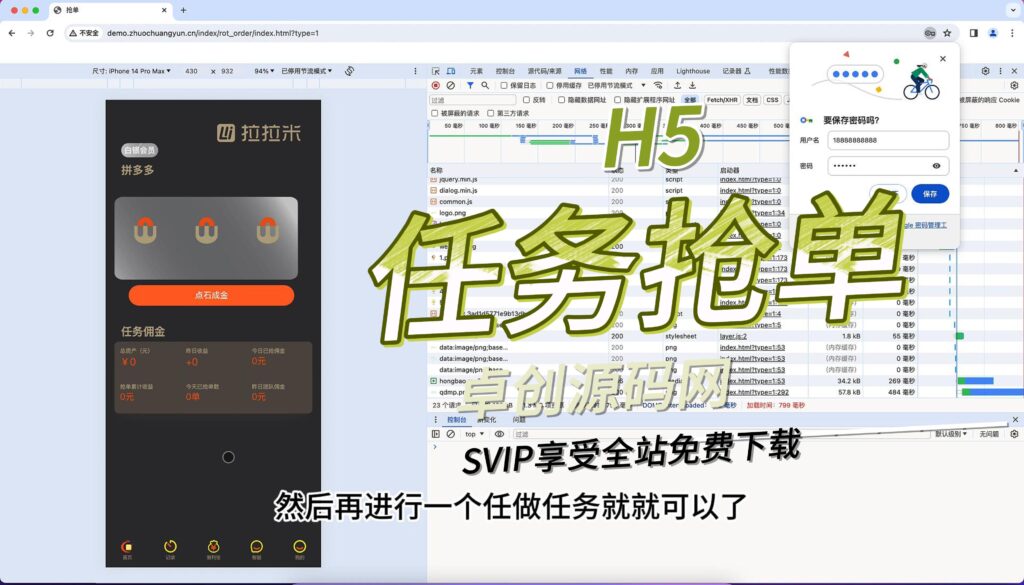Open the device toolbar 已停用节流模式 dropdown

(307, 71)
